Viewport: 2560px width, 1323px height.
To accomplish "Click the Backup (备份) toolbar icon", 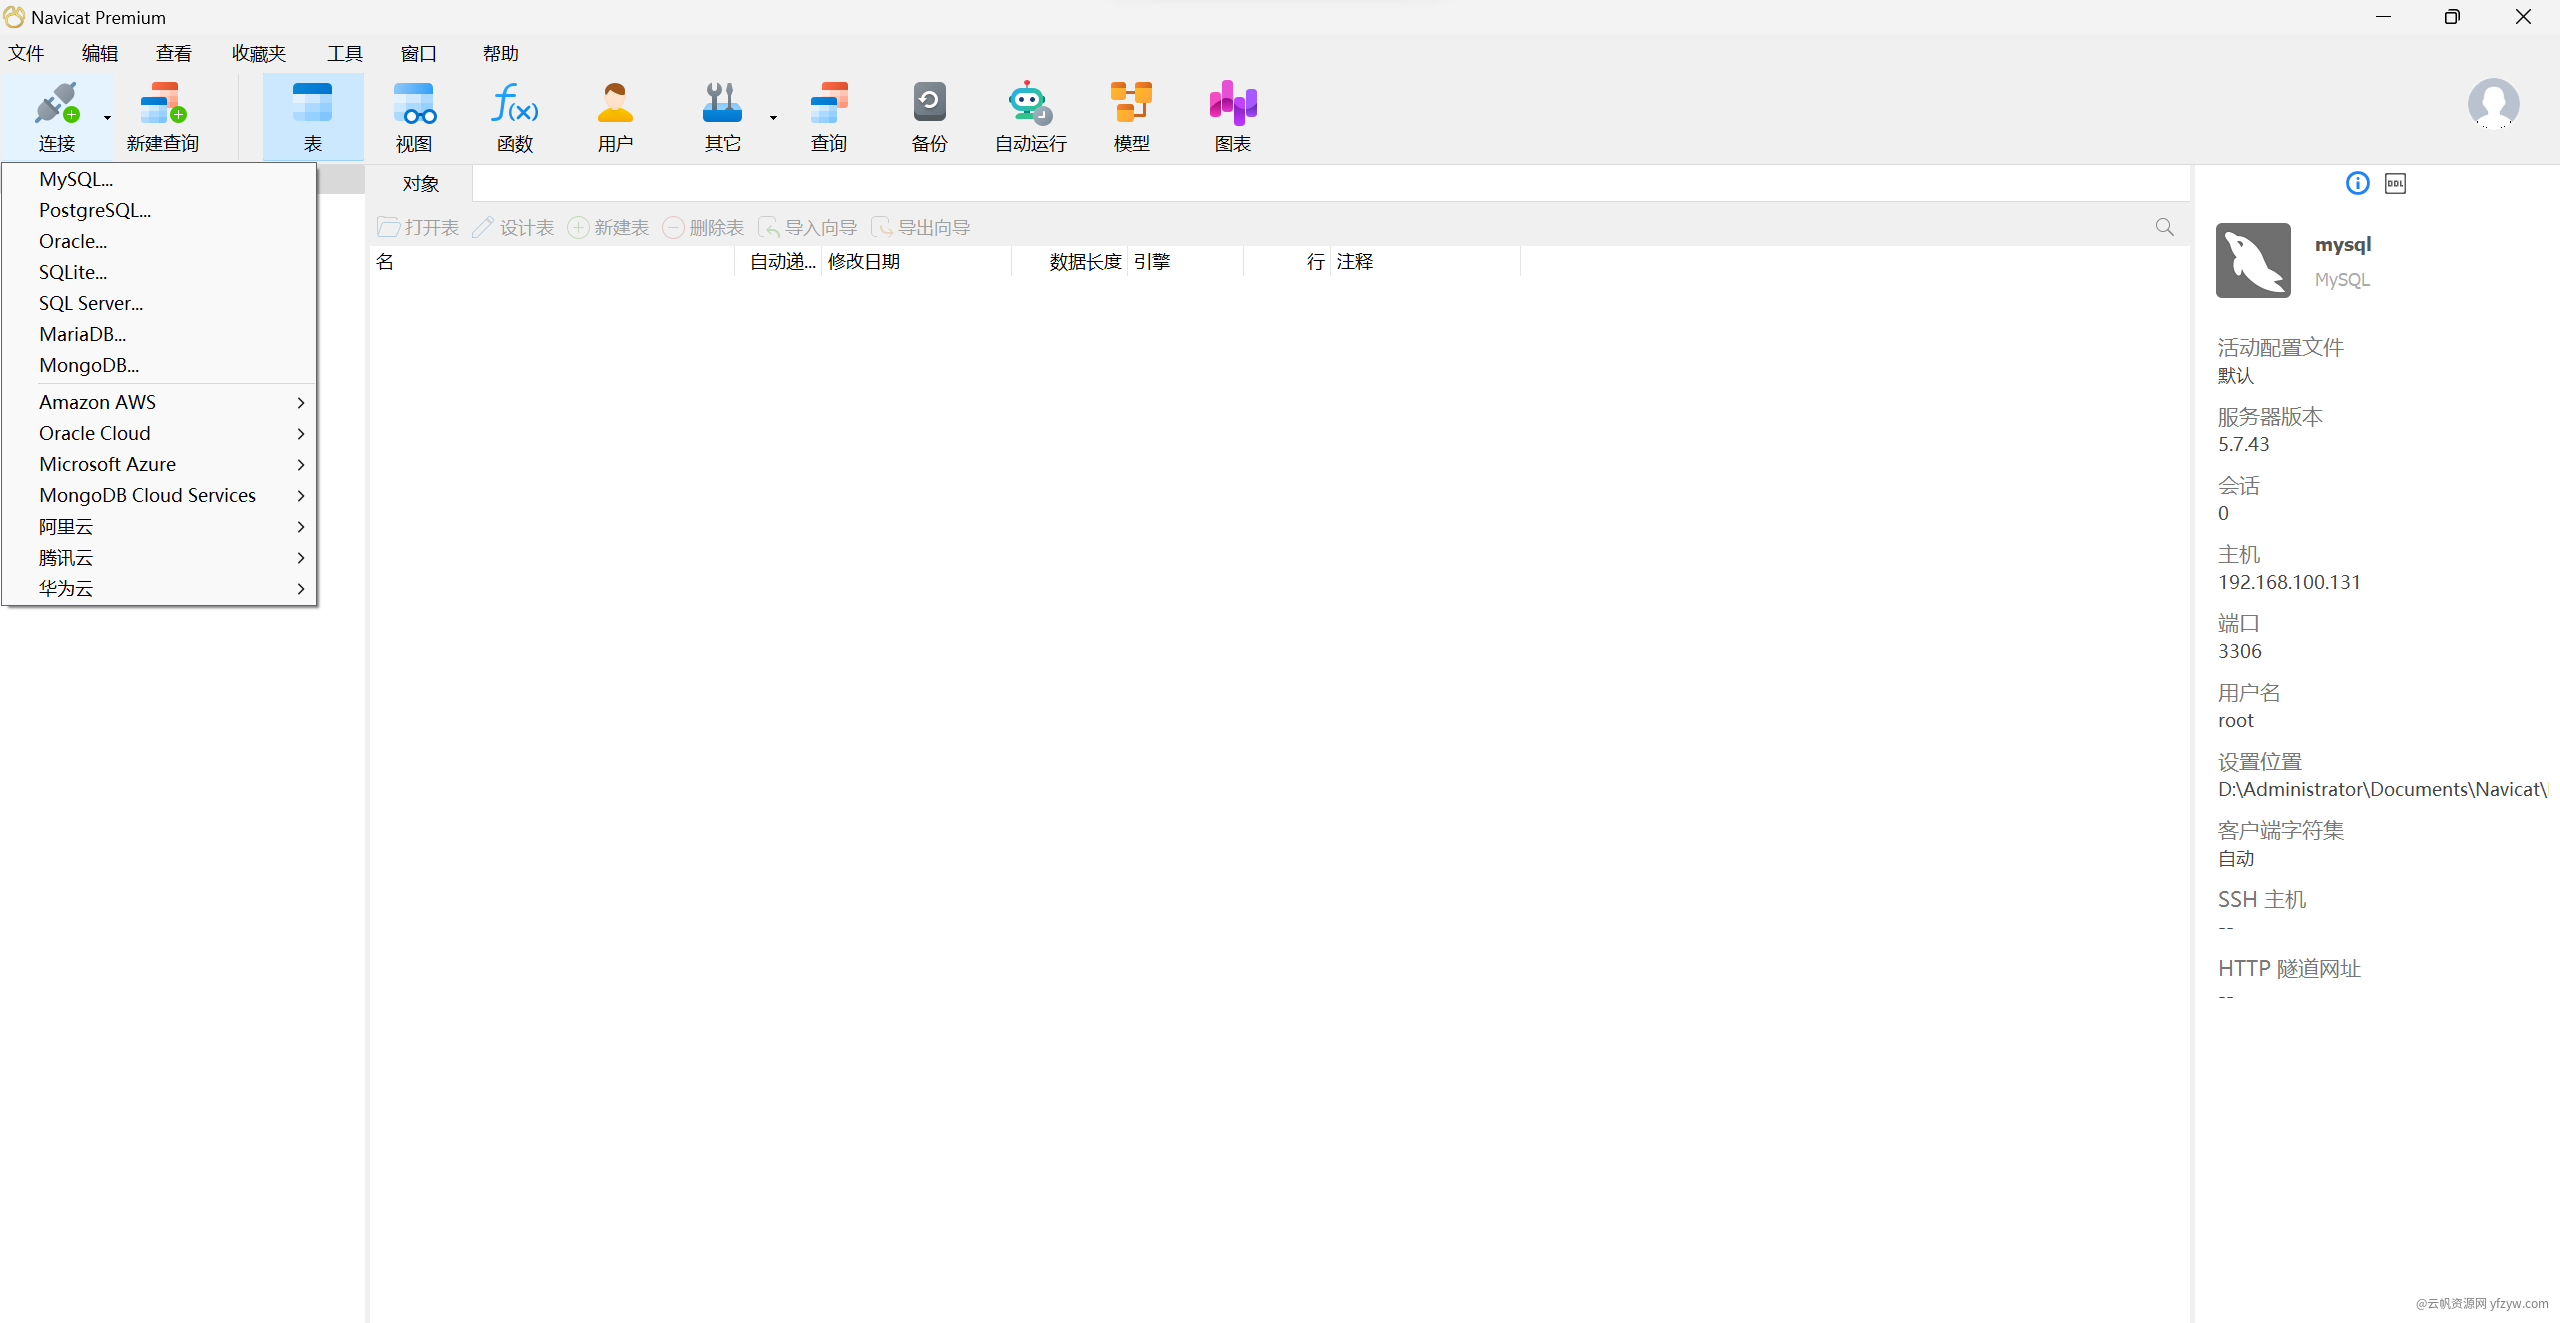I will pos(929,104).
